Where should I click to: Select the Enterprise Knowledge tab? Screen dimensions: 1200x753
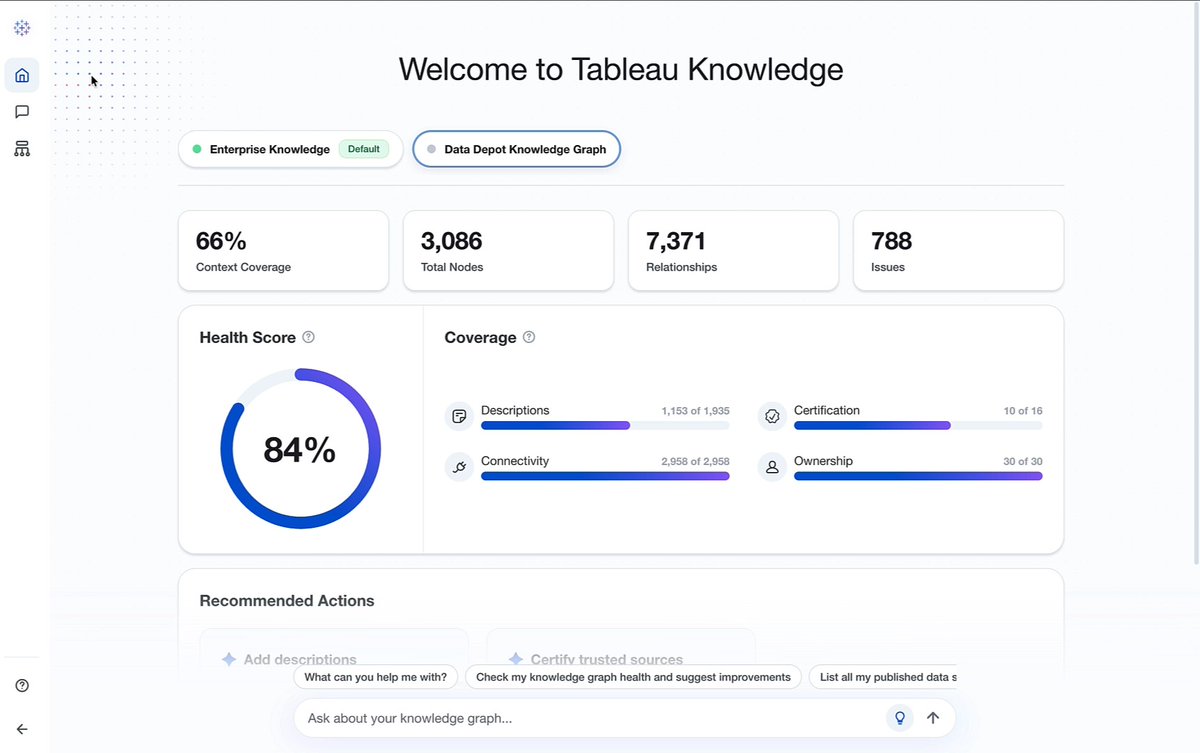click(x=290, y=149)
